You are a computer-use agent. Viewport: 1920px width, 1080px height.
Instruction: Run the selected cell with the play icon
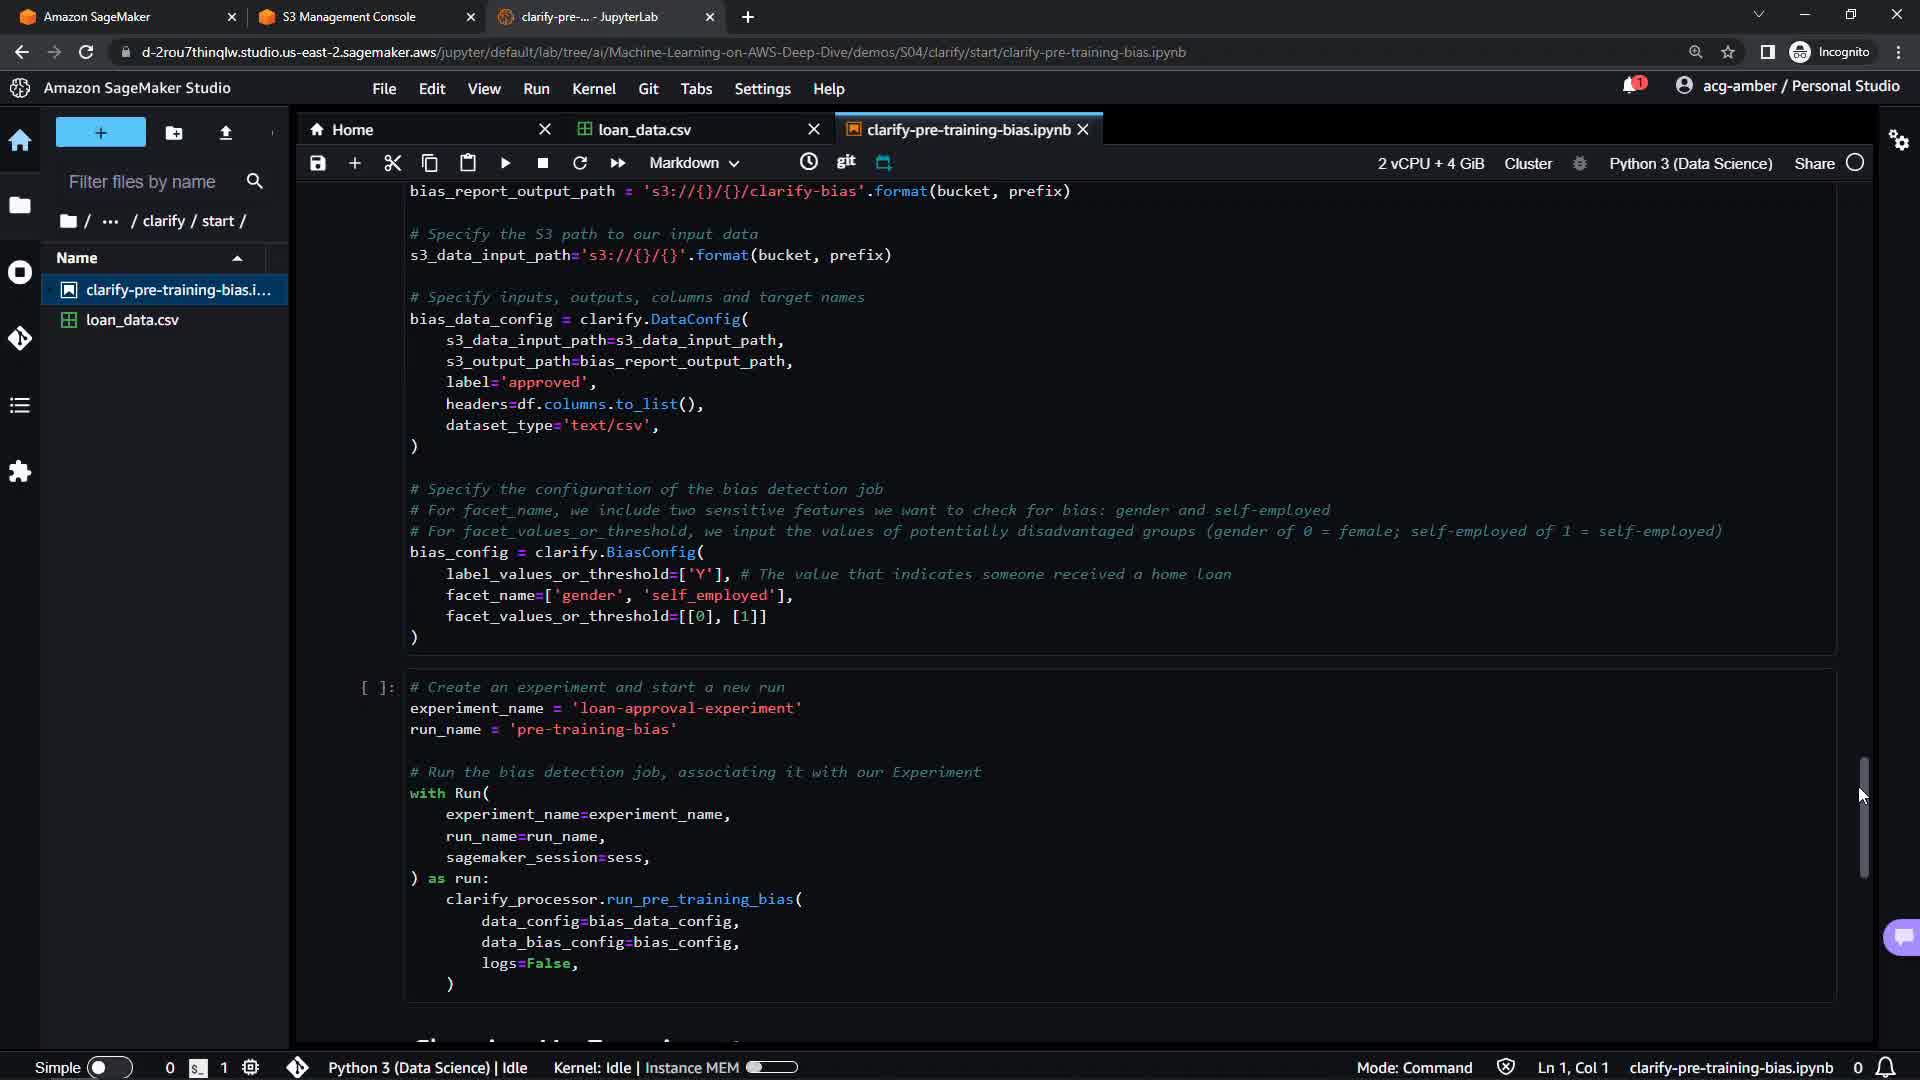(505, 163)
